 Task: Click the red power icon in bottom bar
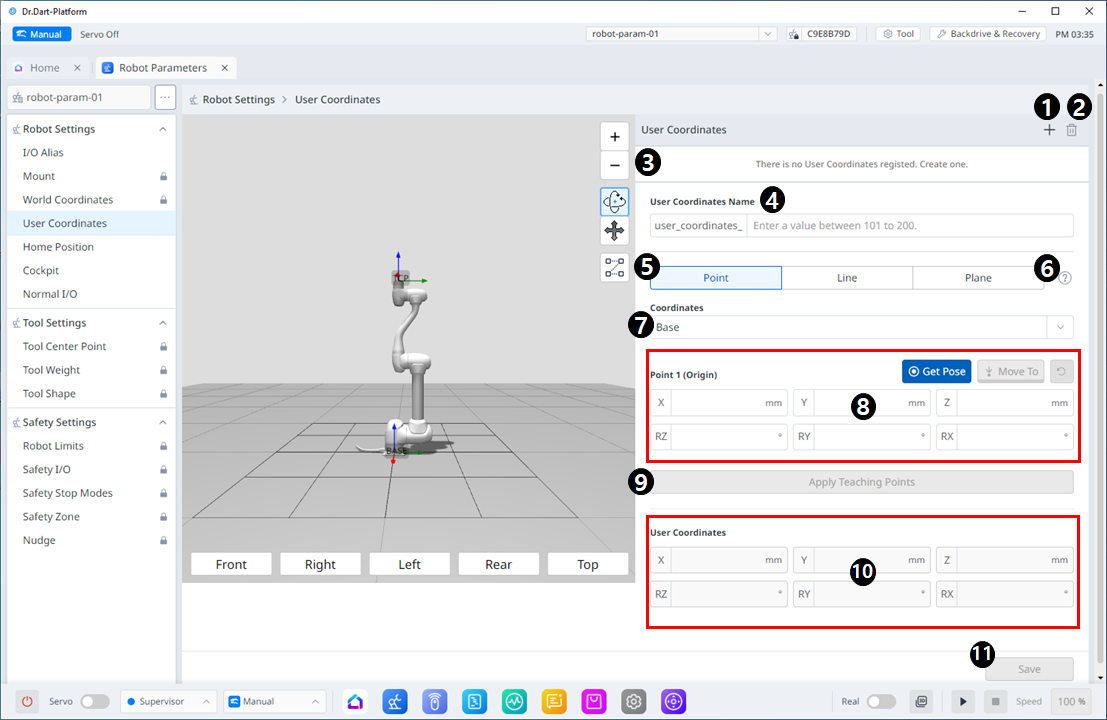pos(28,702)
